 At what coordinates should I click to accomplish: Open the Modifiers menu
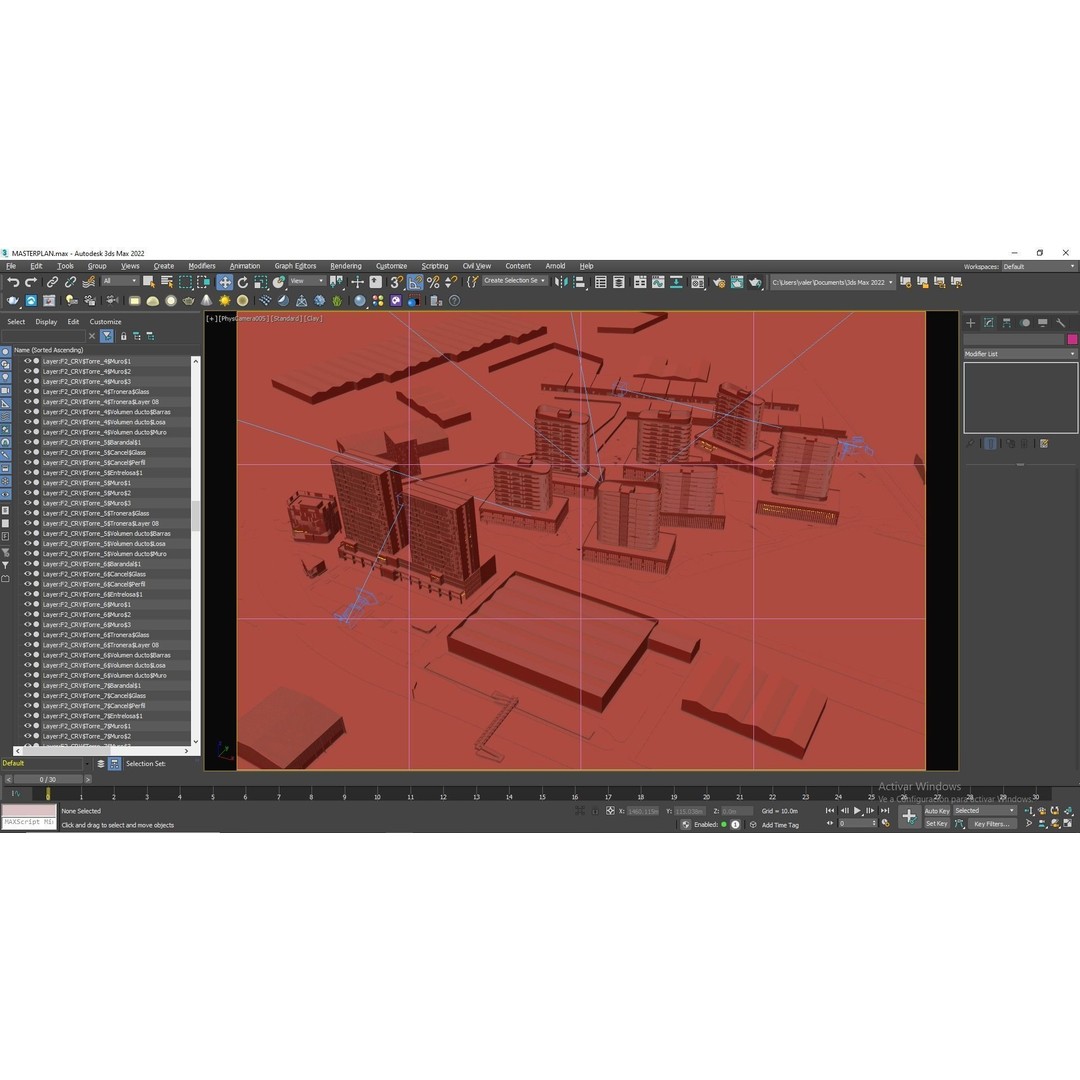pos(202,266)
